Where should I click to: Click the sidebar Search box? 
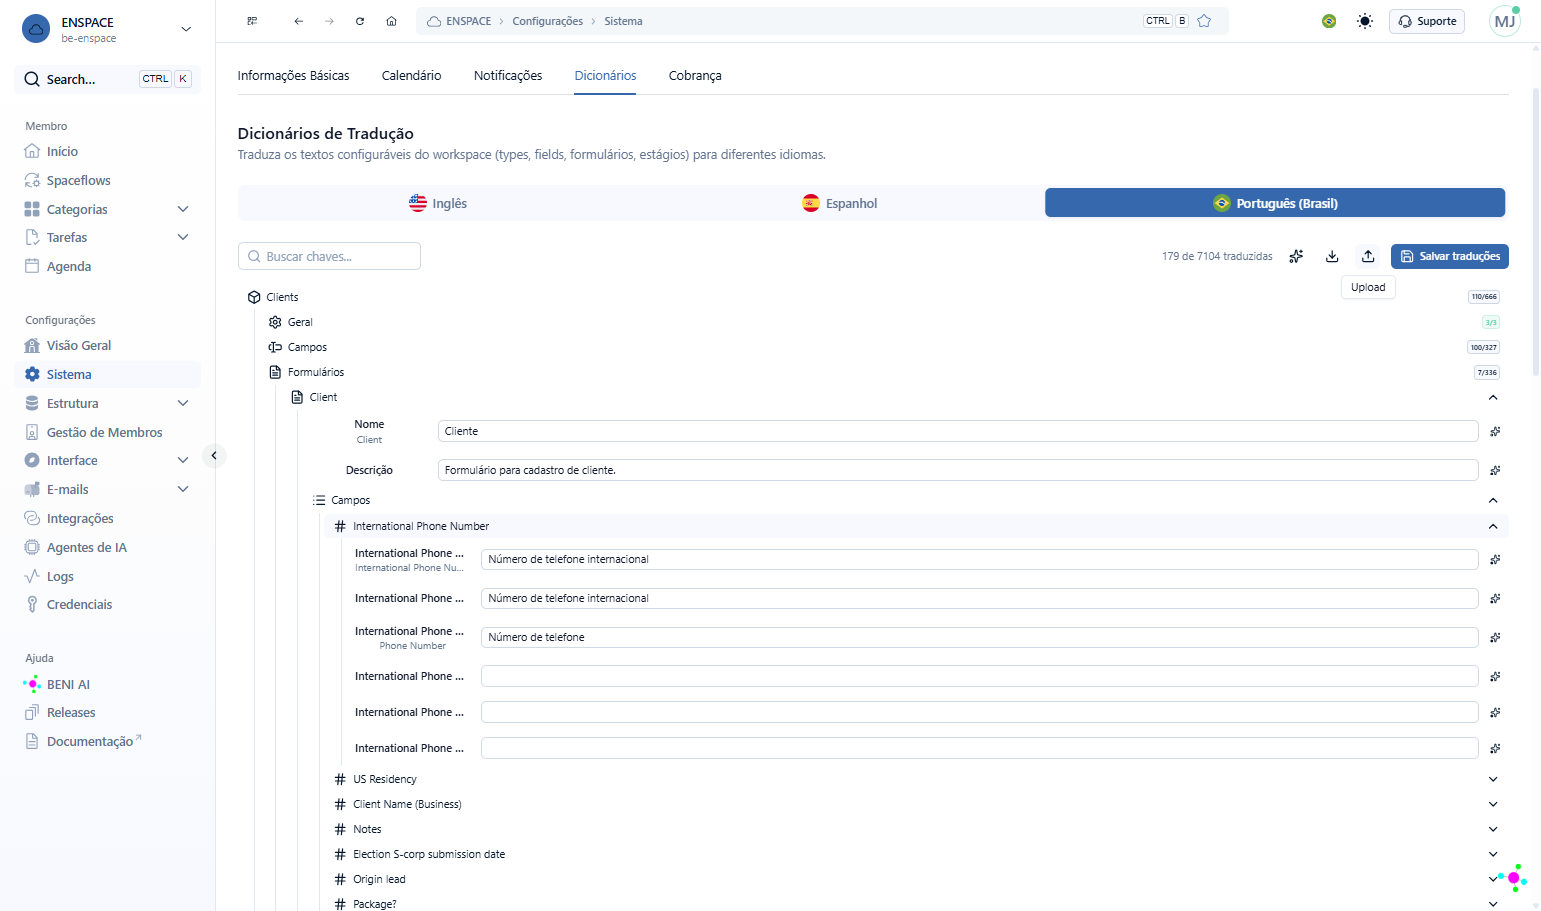[x=107, y=79]
